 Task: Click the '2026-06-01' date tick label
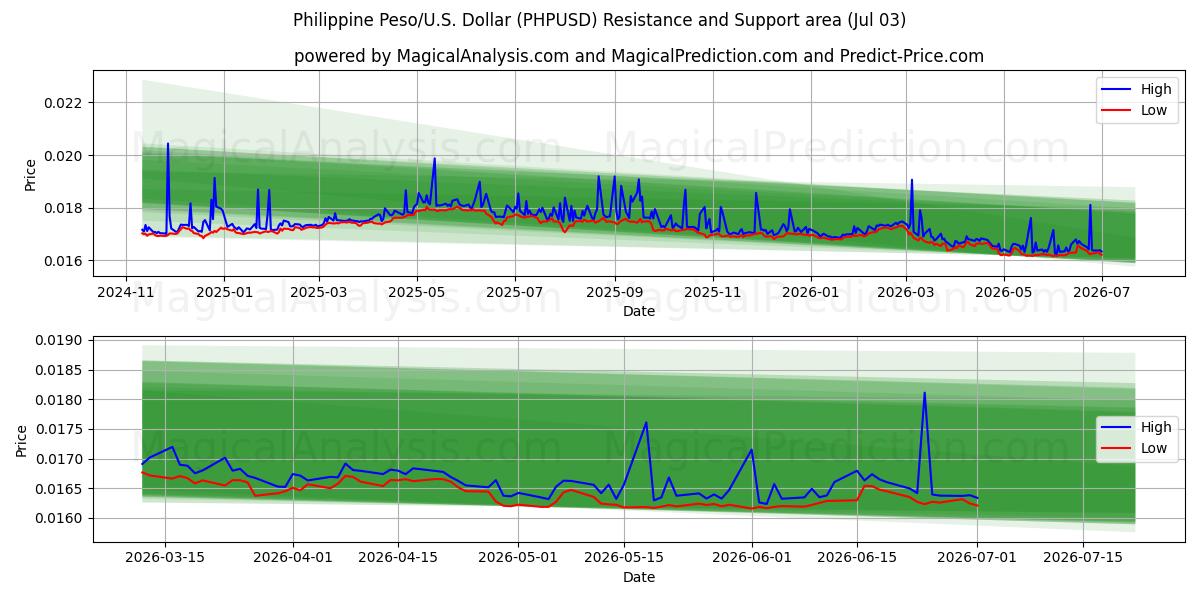pyautogui.click(x=751, y=557)
